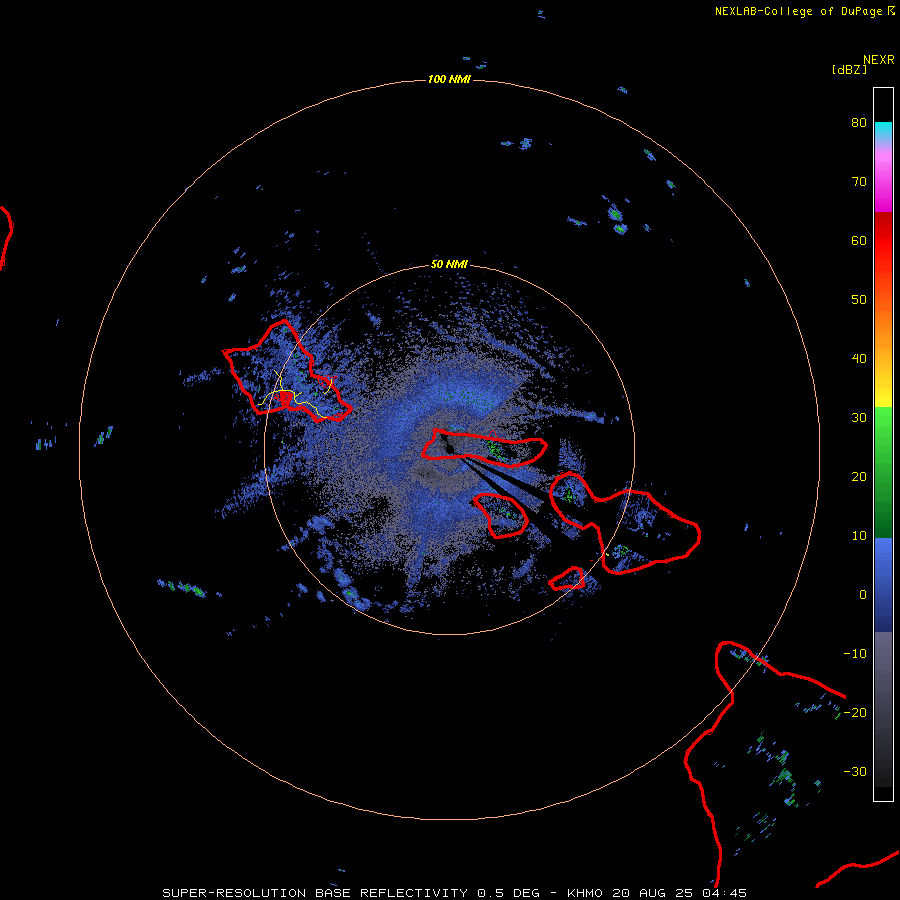Click the -10 dBZ scale value
Viewport: 900px width, 900px height.
[855, 654]
